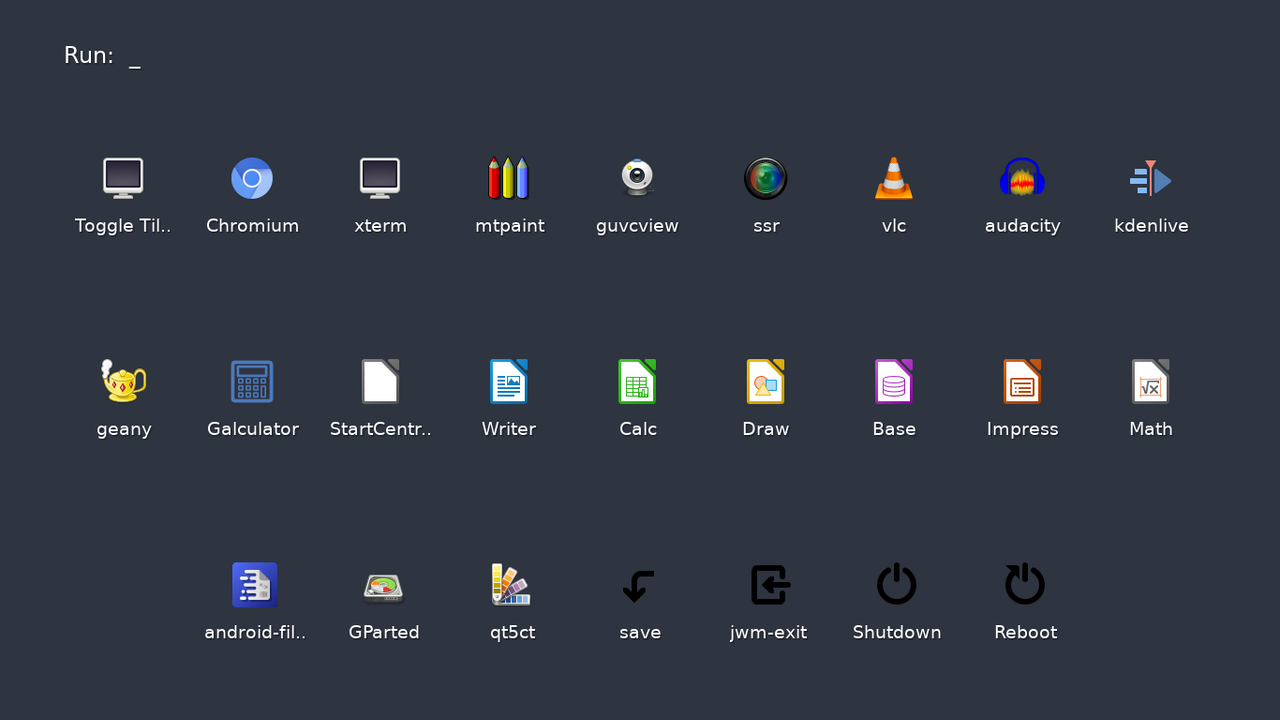The height and width of the screenshot is (720, 1280).
Task: Open the vlc traffic cone icon
Action: pyautogui.click(x=894, y=178)
